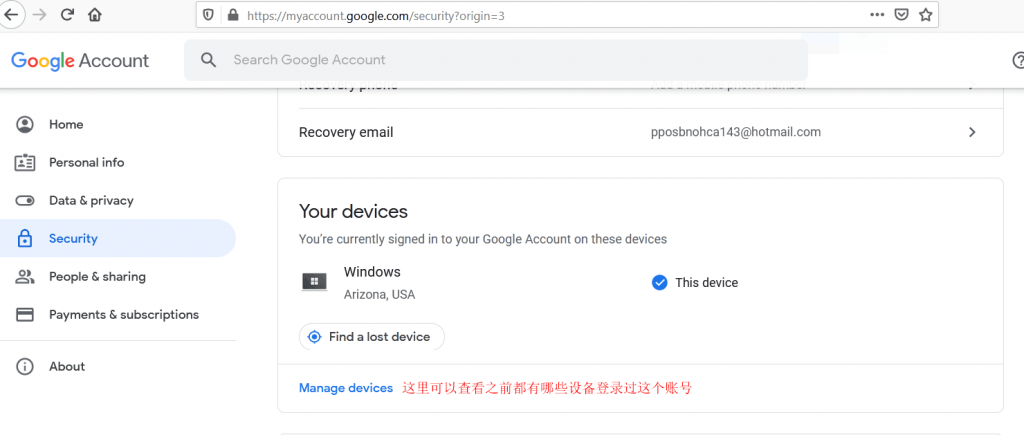Expand Recovery email row chevron
The width and height of the screenshot is (1024, 435).
tap(972, 133)
